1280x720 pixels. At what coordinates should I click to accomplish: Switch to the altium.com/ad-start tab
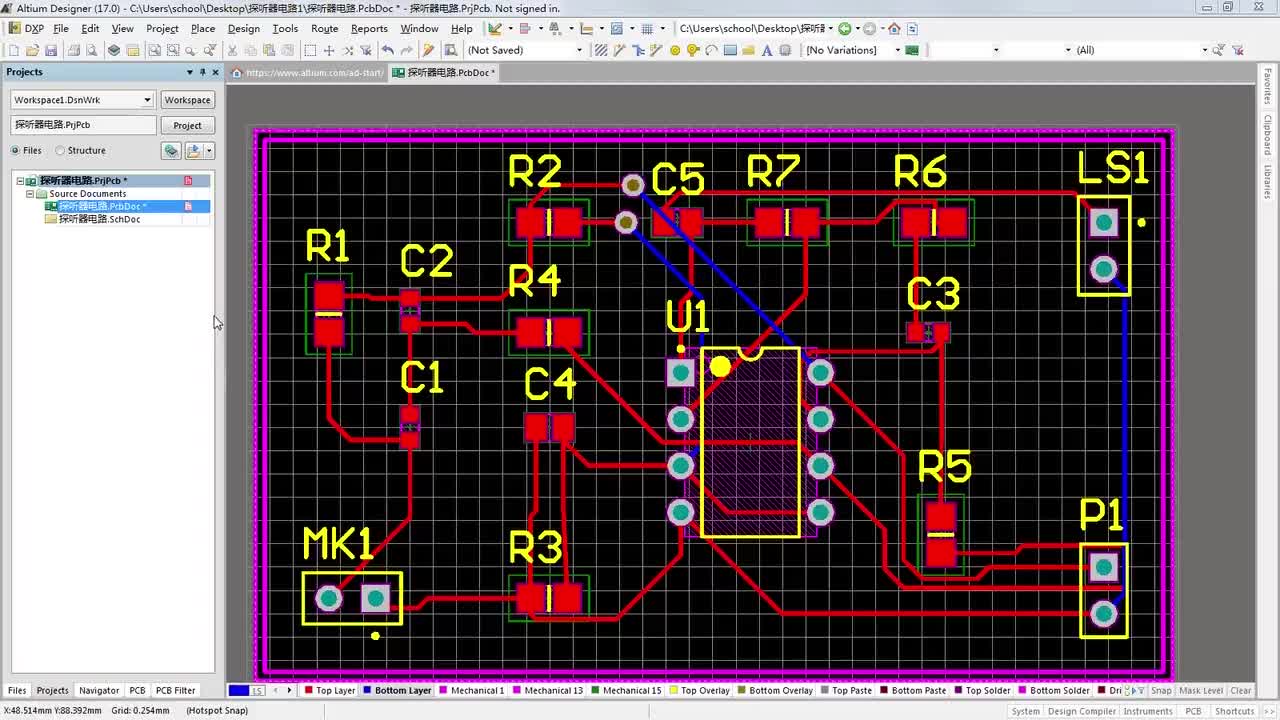coord(308,72)
